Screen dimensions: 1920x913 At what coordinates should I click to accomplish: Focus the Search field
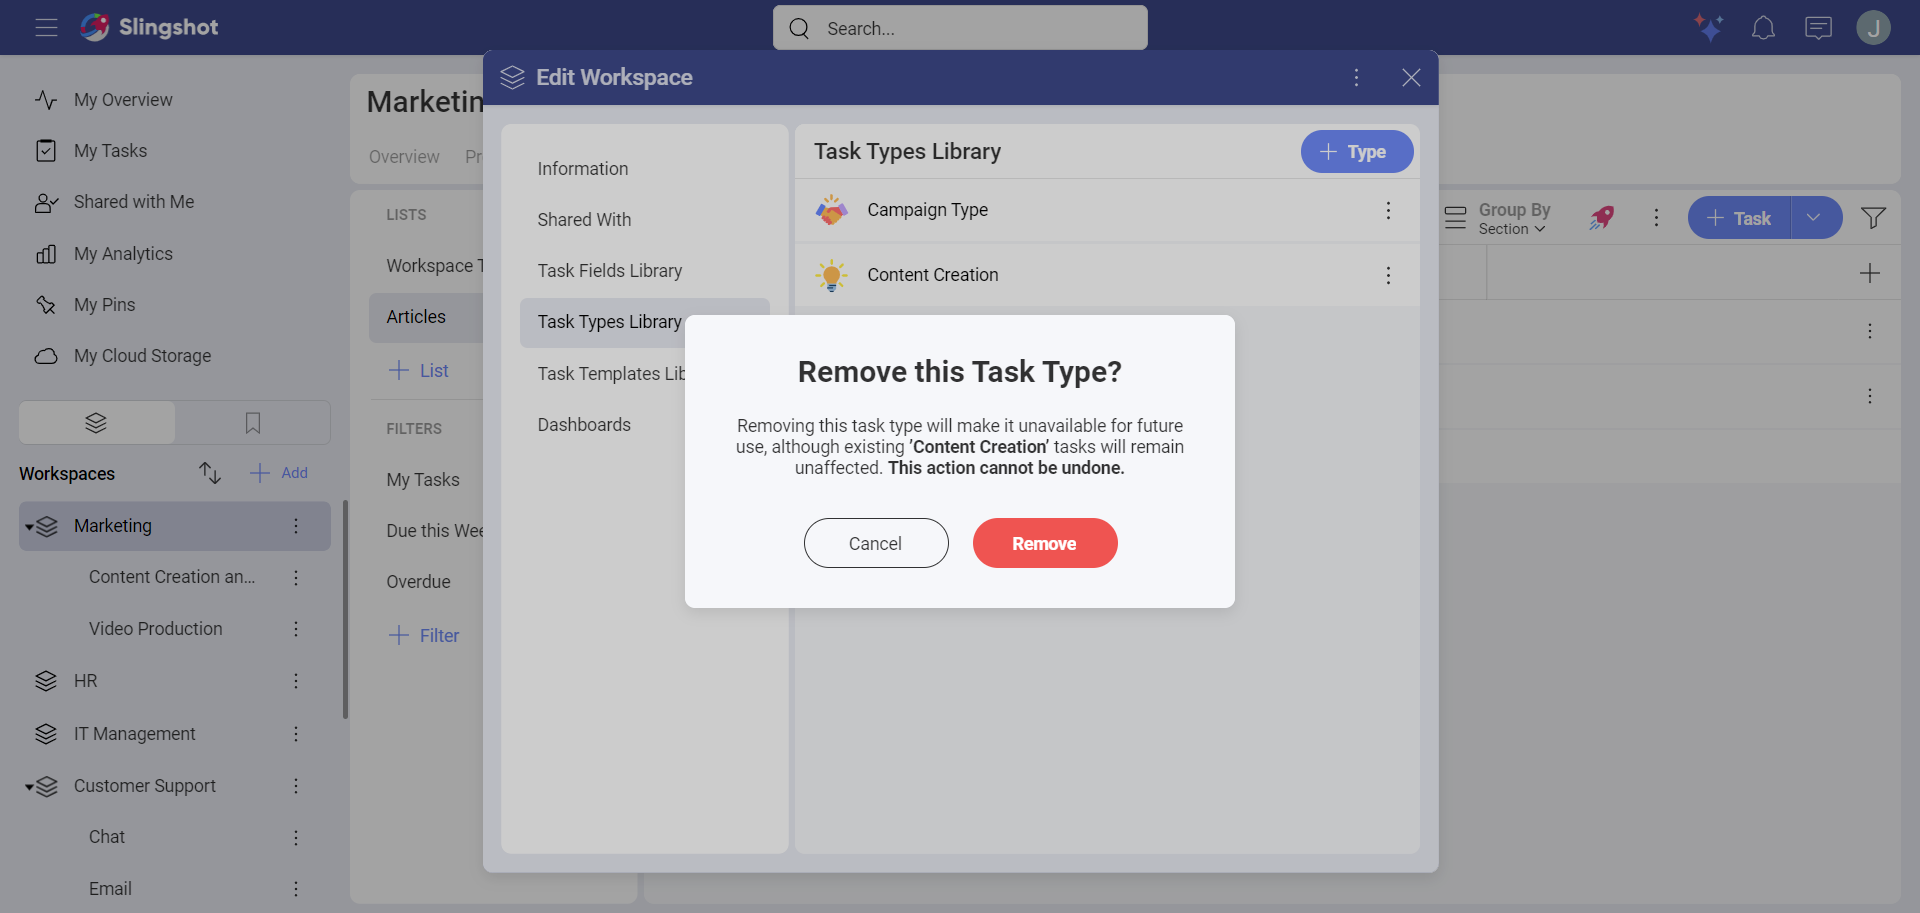click(x=960, y=28)
